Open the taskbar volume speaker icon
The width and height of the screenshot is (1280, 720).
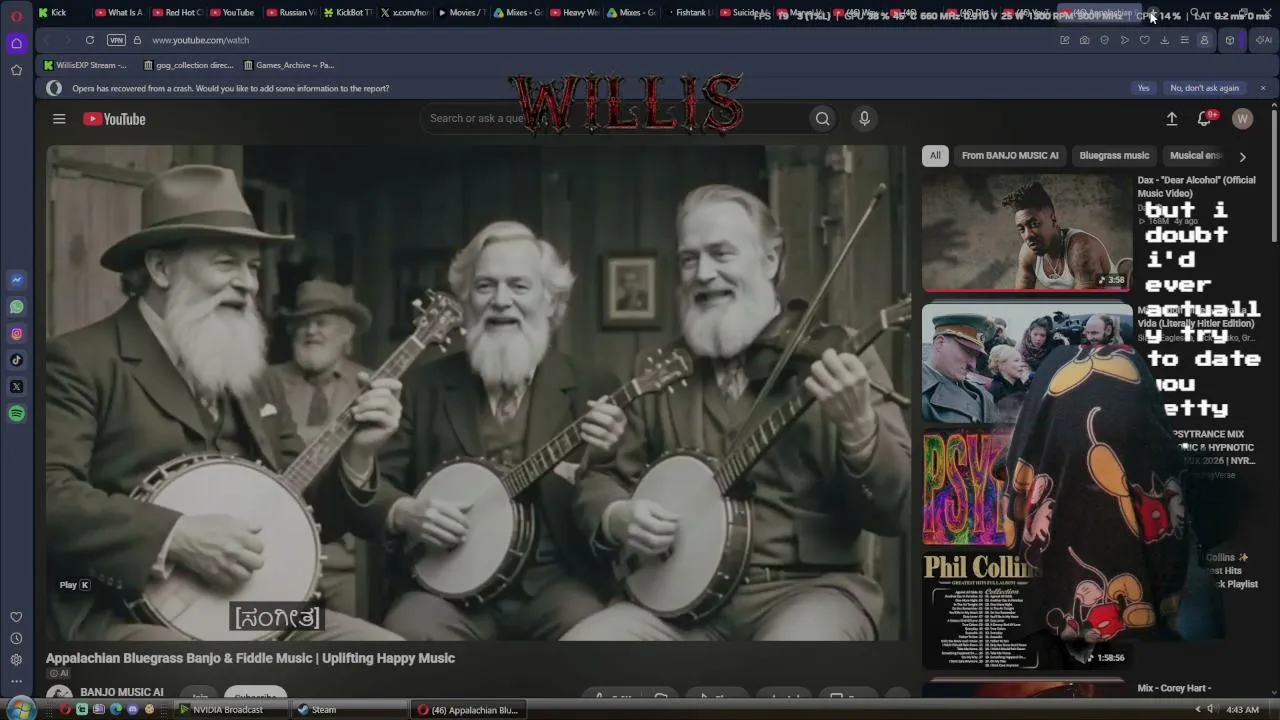tap(1210, 710)
